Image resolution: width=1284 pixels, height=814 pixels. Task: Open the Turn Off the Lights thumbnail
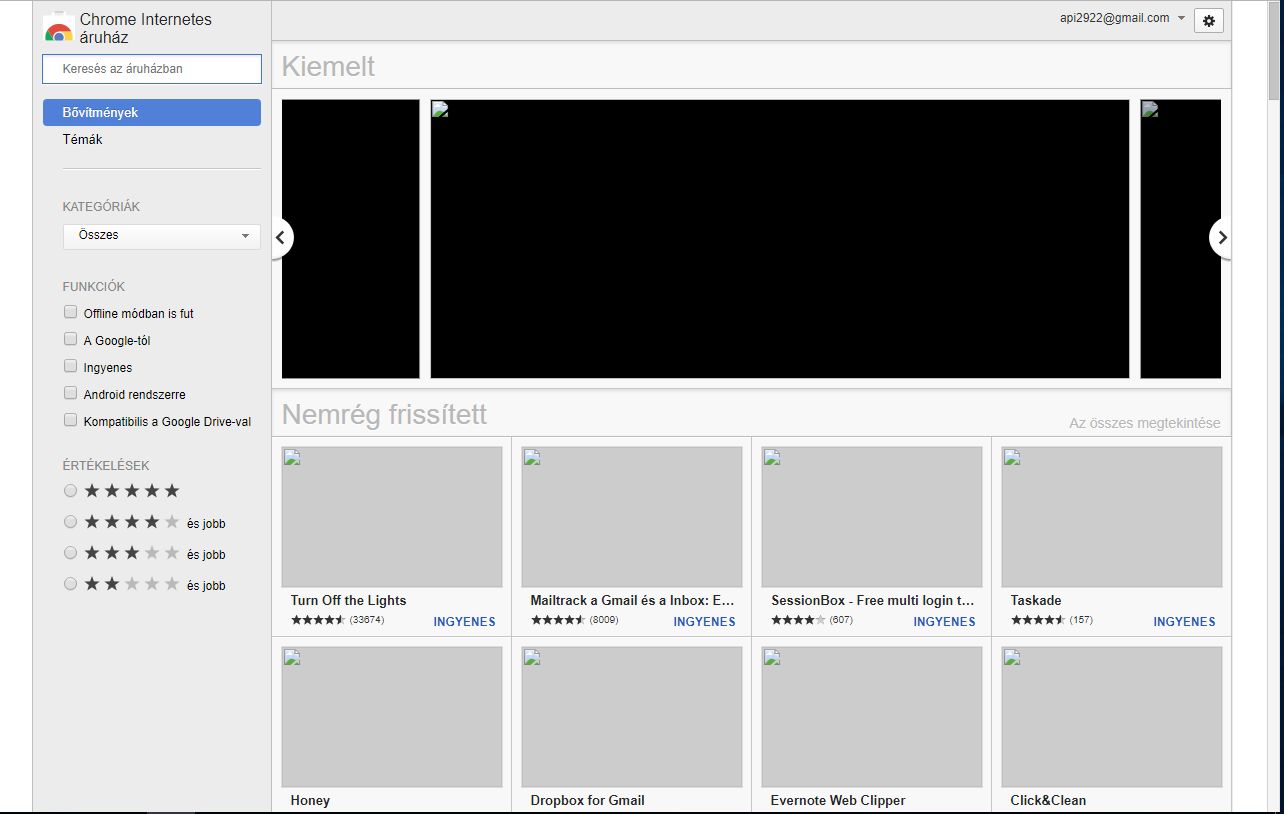pos(392,517)
